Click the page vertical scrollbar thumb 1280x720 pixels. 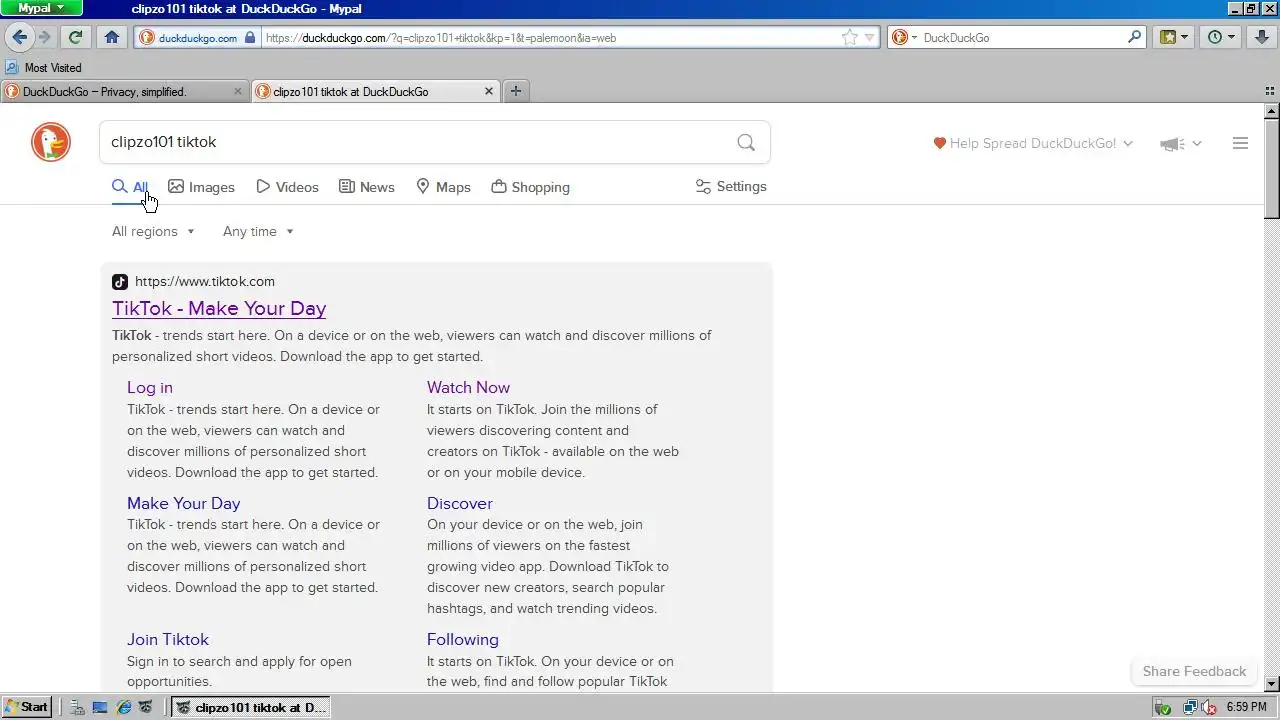(1272, 168)
